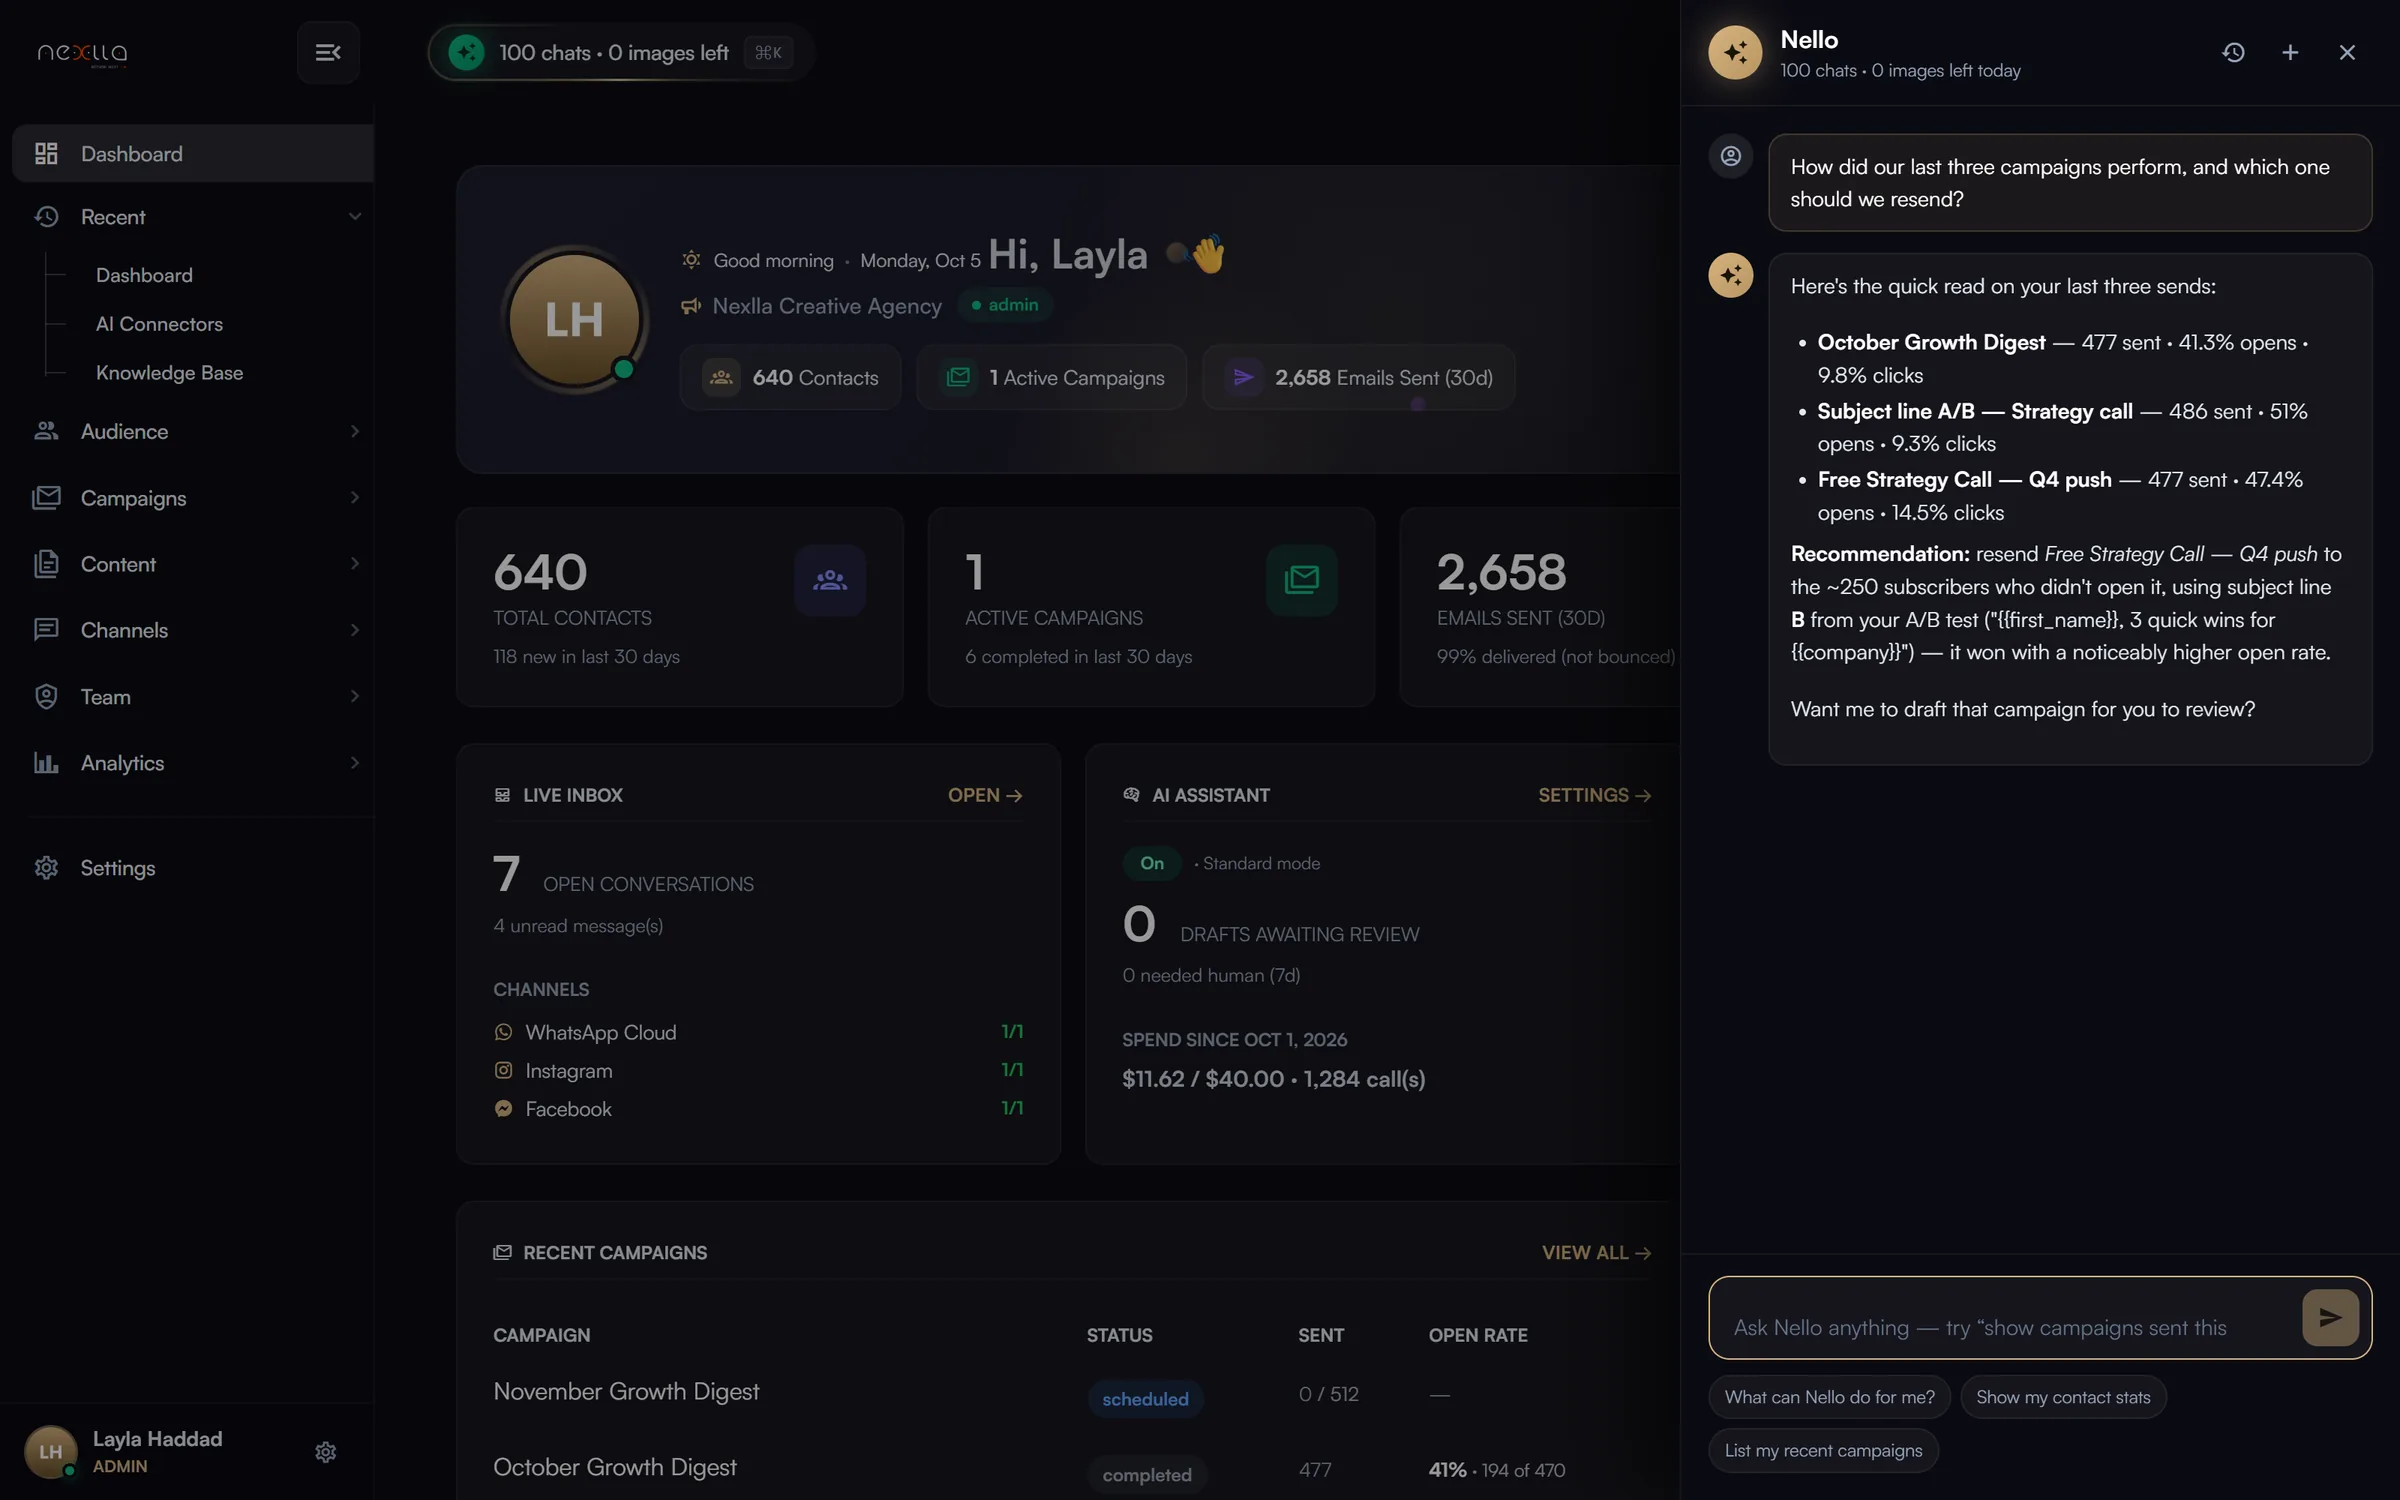Click the WhatsApp Cloud channel icon
The height and width of the screenshot is (1500, 2400).
(x=503, y=1032)
